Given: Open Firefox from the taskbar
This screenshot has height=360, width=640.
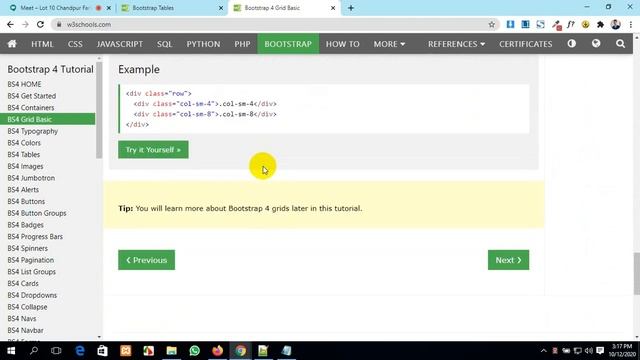Looking at the screenshot, I should tap(218, 351).
